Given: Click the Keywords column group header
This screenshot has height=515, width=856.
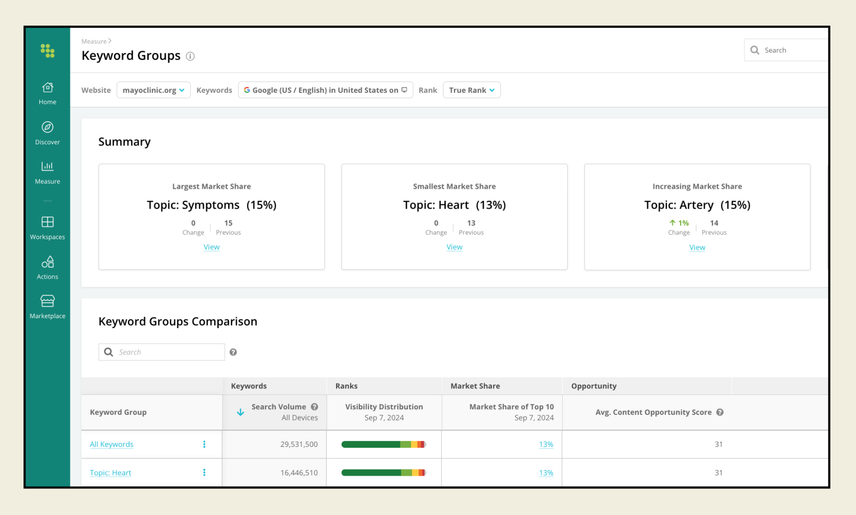Looking at the screenshot, I should click(x=248, y=386).
